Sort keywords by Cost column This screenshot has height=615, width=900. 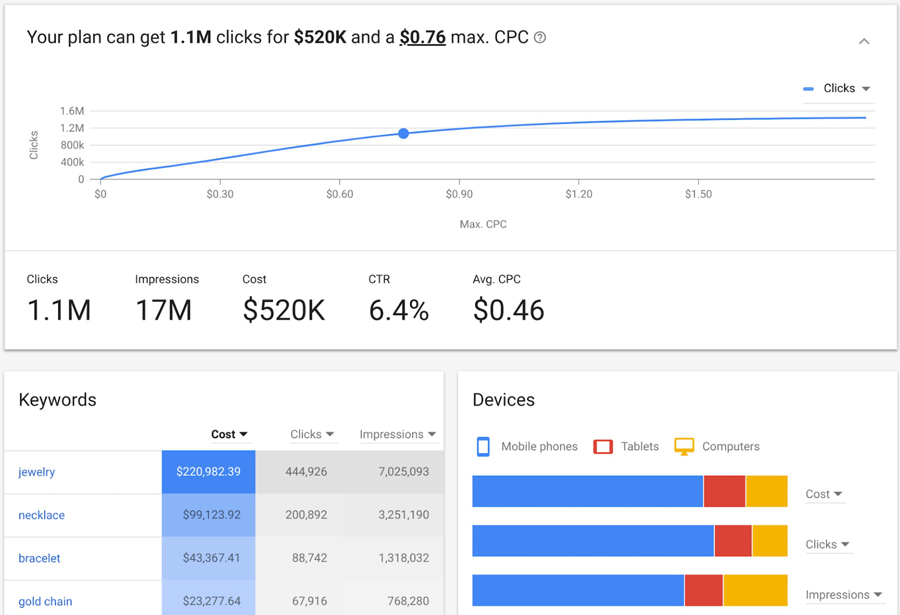[x=229, y=434]
